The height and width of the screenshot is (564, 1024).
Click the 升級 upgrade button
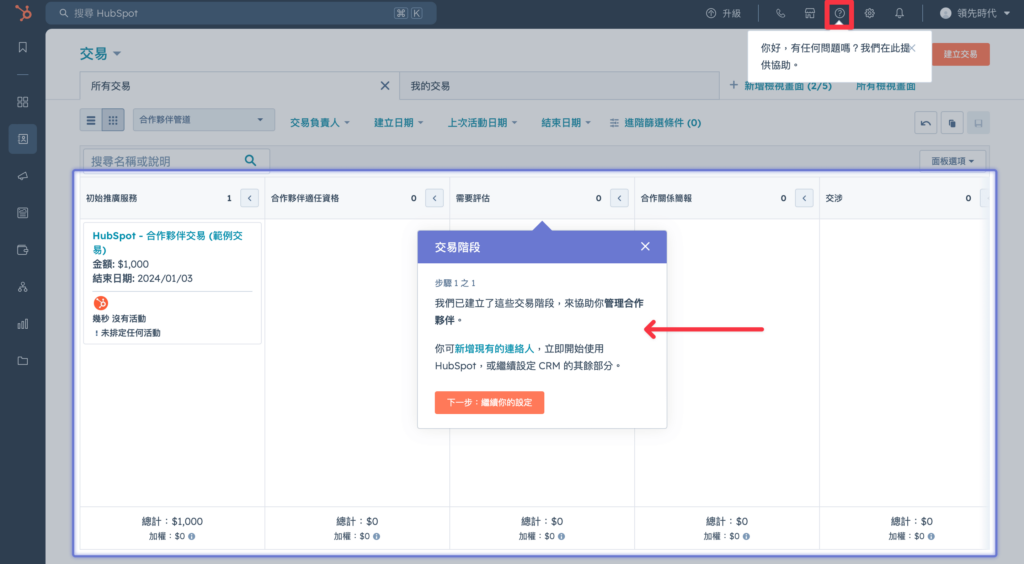(724, 13)
